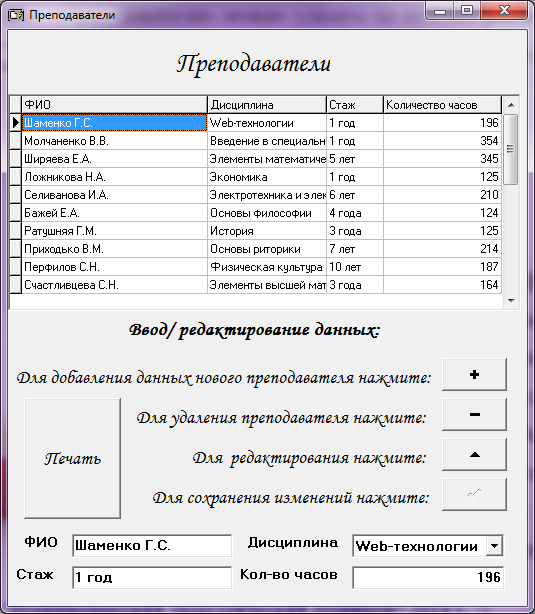This screenshot has height=614, width=535.
Task: Select the cell Ратушняя Г.М.
Action: tap(114, 231)
